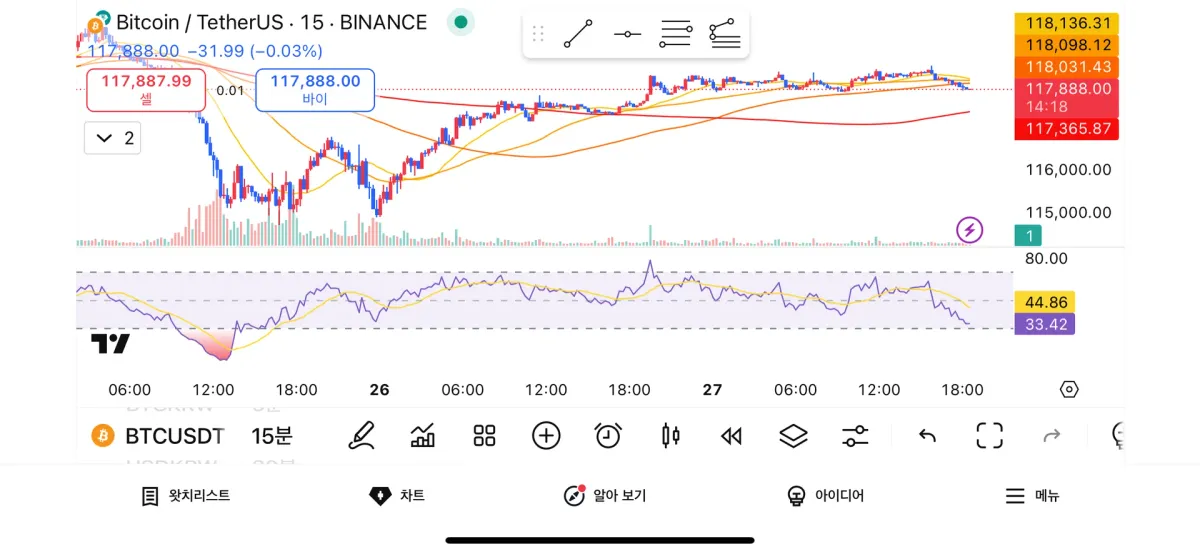Open the layout grid icon
This screenshot has width=1200, height=554.
pos(485,435)
